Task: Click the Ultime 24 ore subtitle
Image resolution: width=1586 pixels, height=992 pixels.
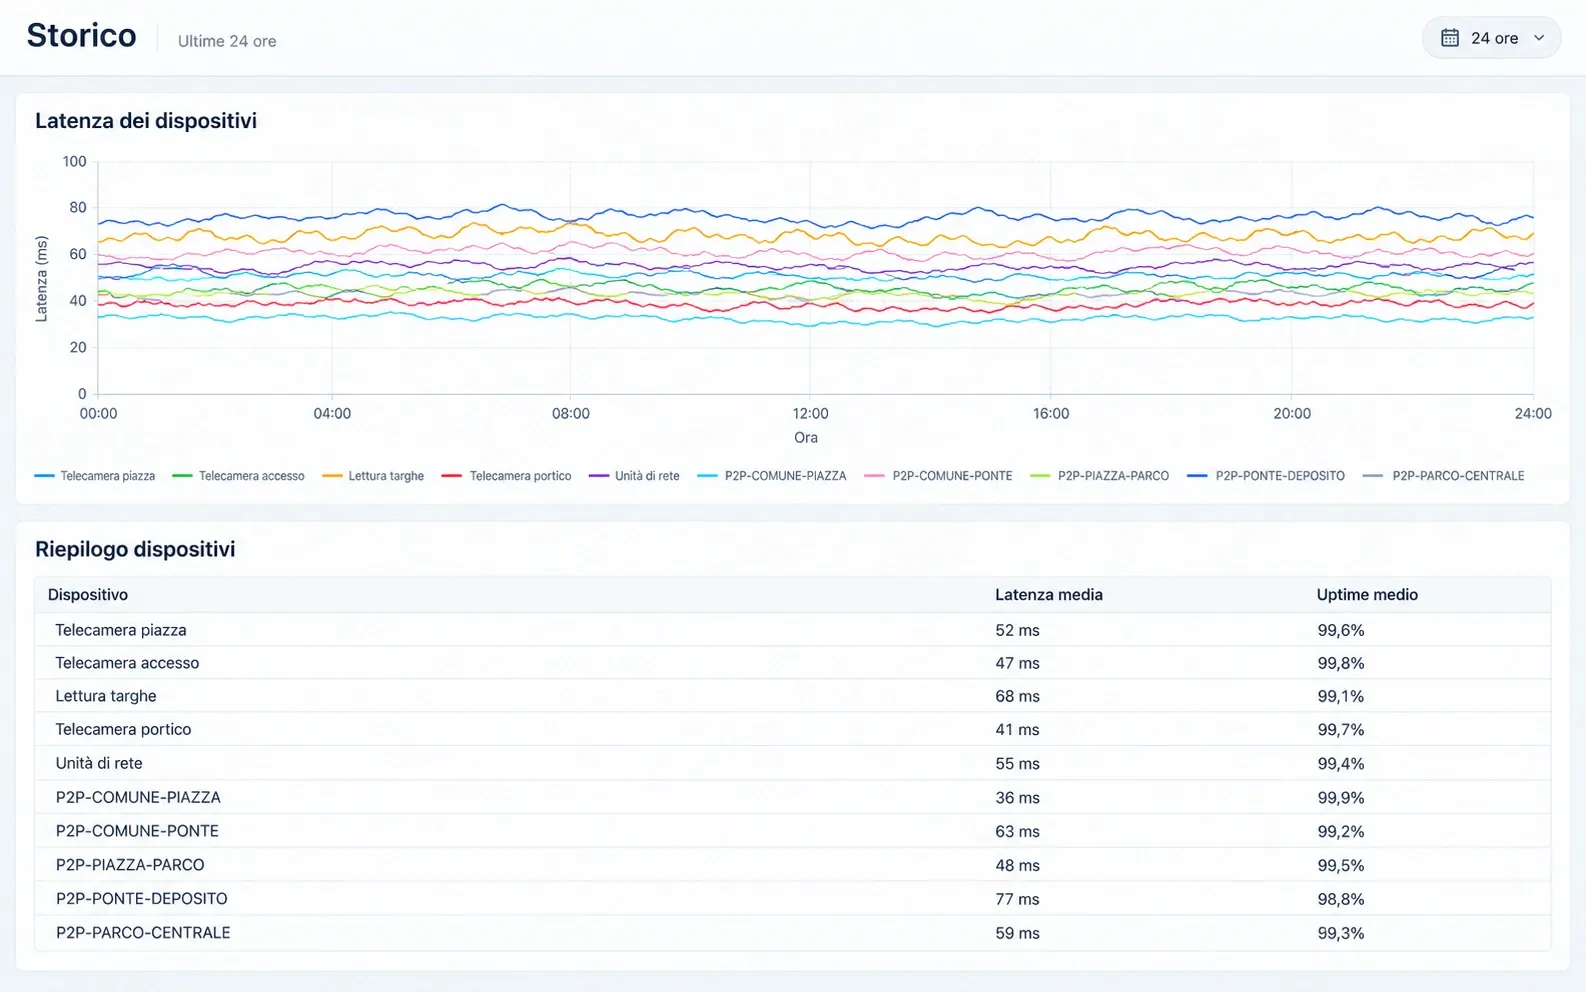Action: point(227,41)
